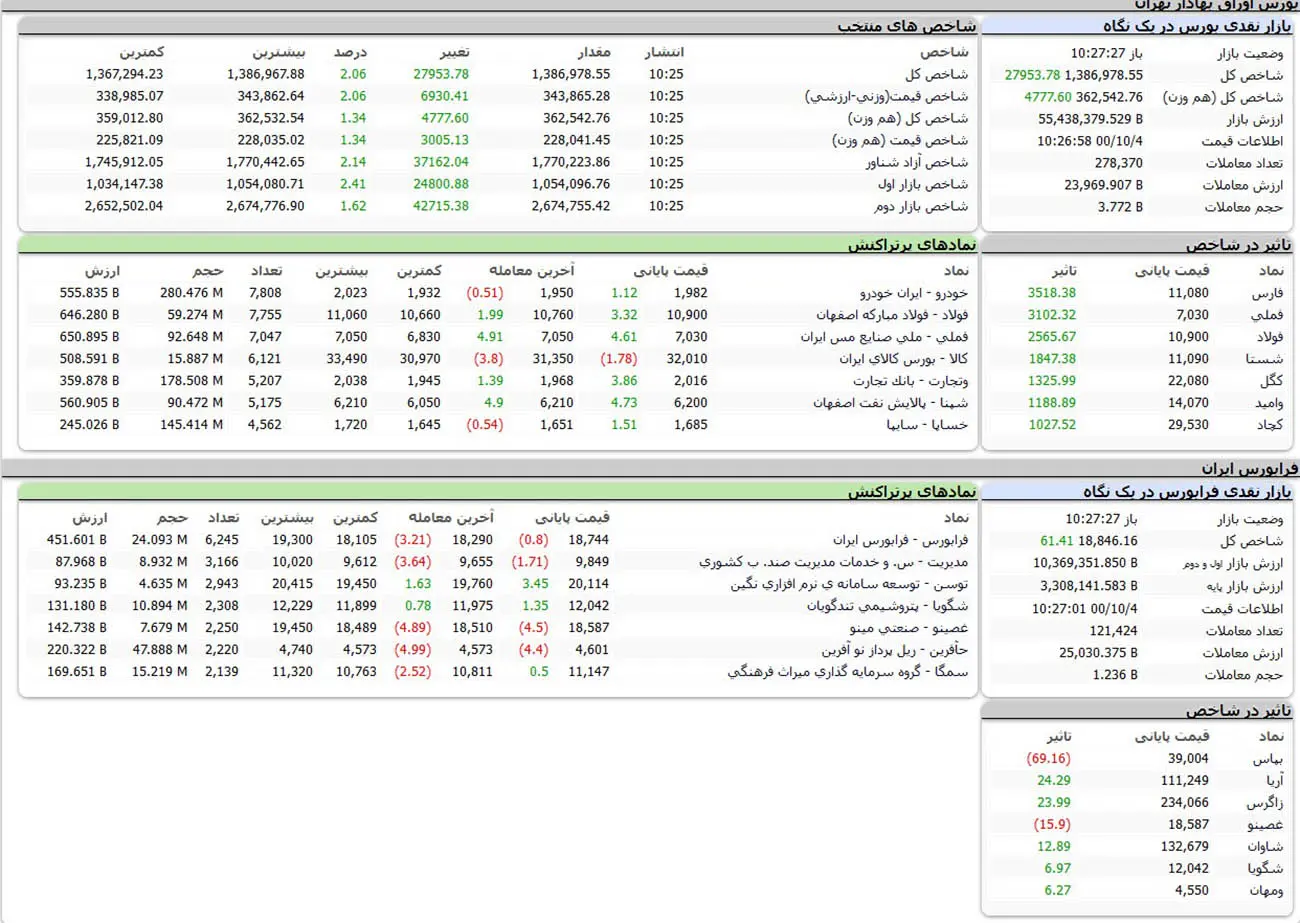
Task: Select شاخص کل row in selected indexes table
Action: (936, 73)
